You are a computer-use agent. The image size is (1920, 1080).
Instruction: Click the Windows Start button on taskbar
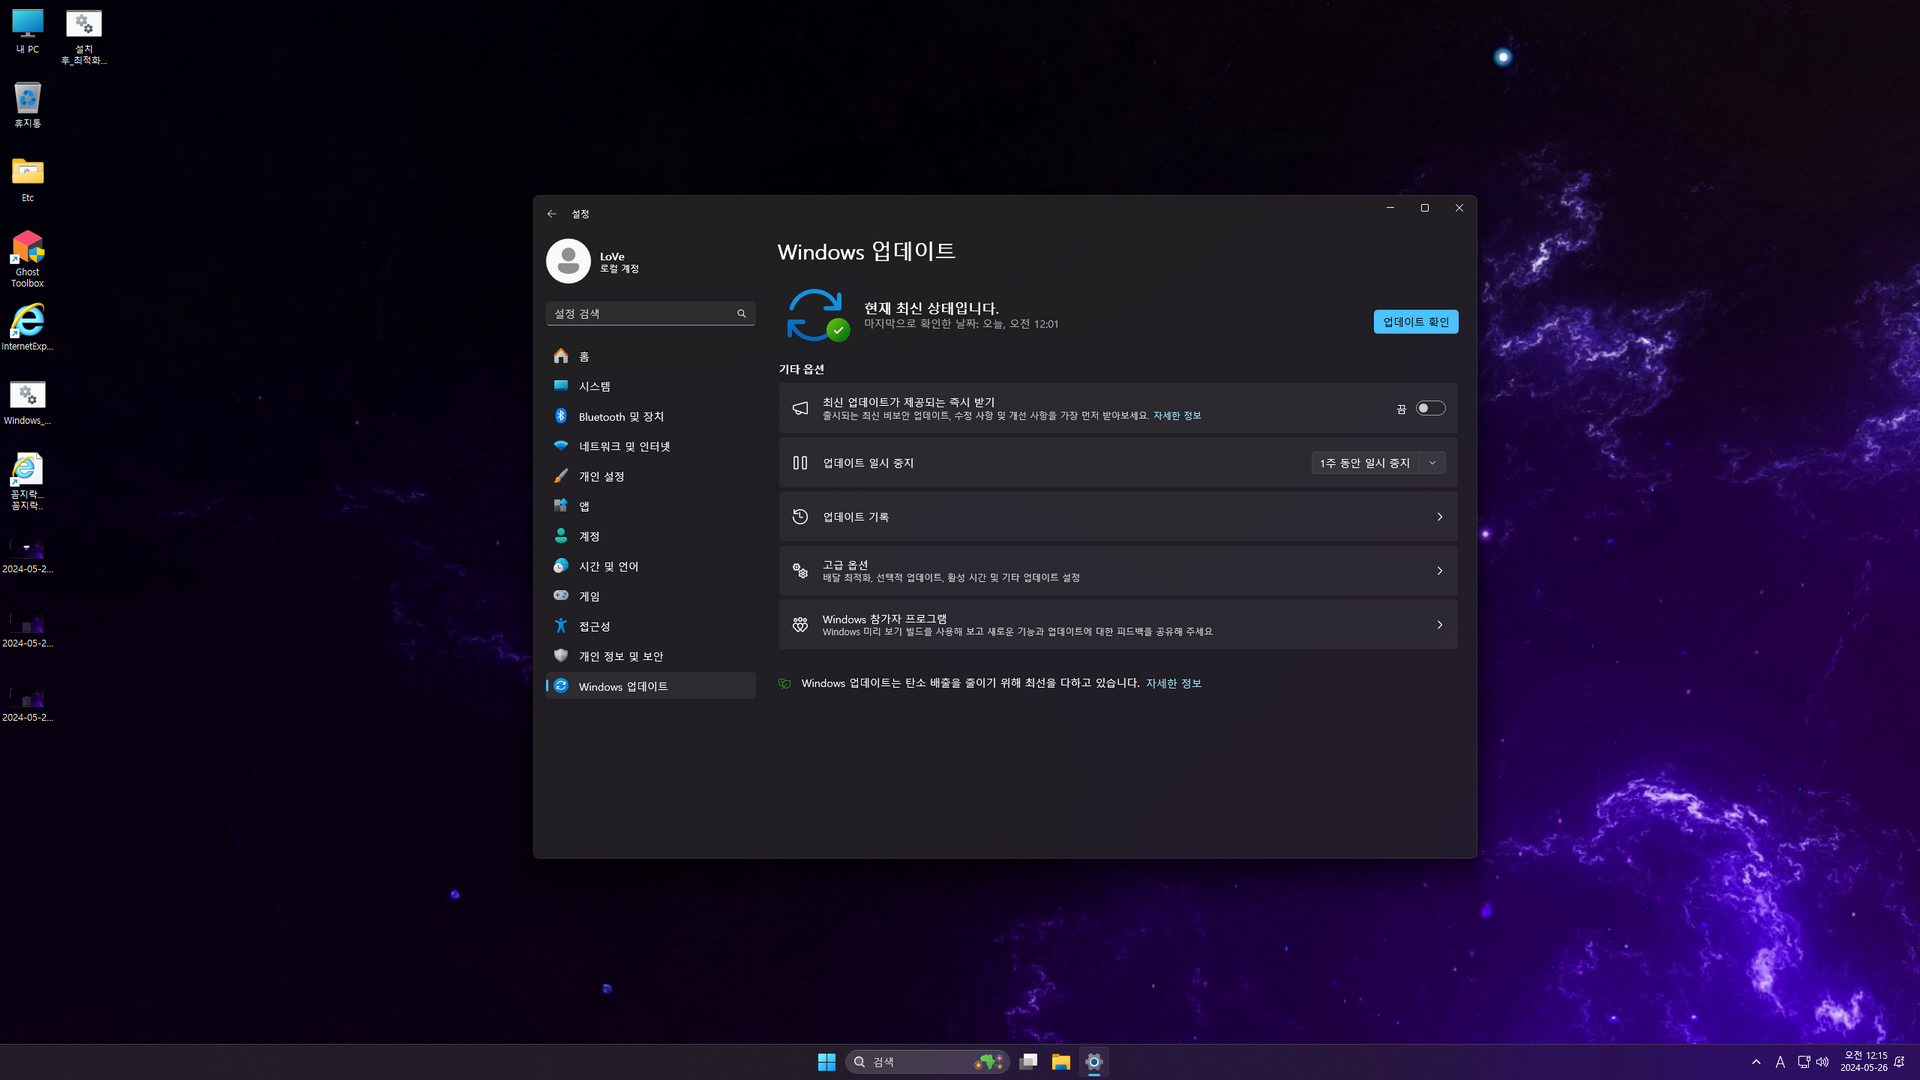826,1062
